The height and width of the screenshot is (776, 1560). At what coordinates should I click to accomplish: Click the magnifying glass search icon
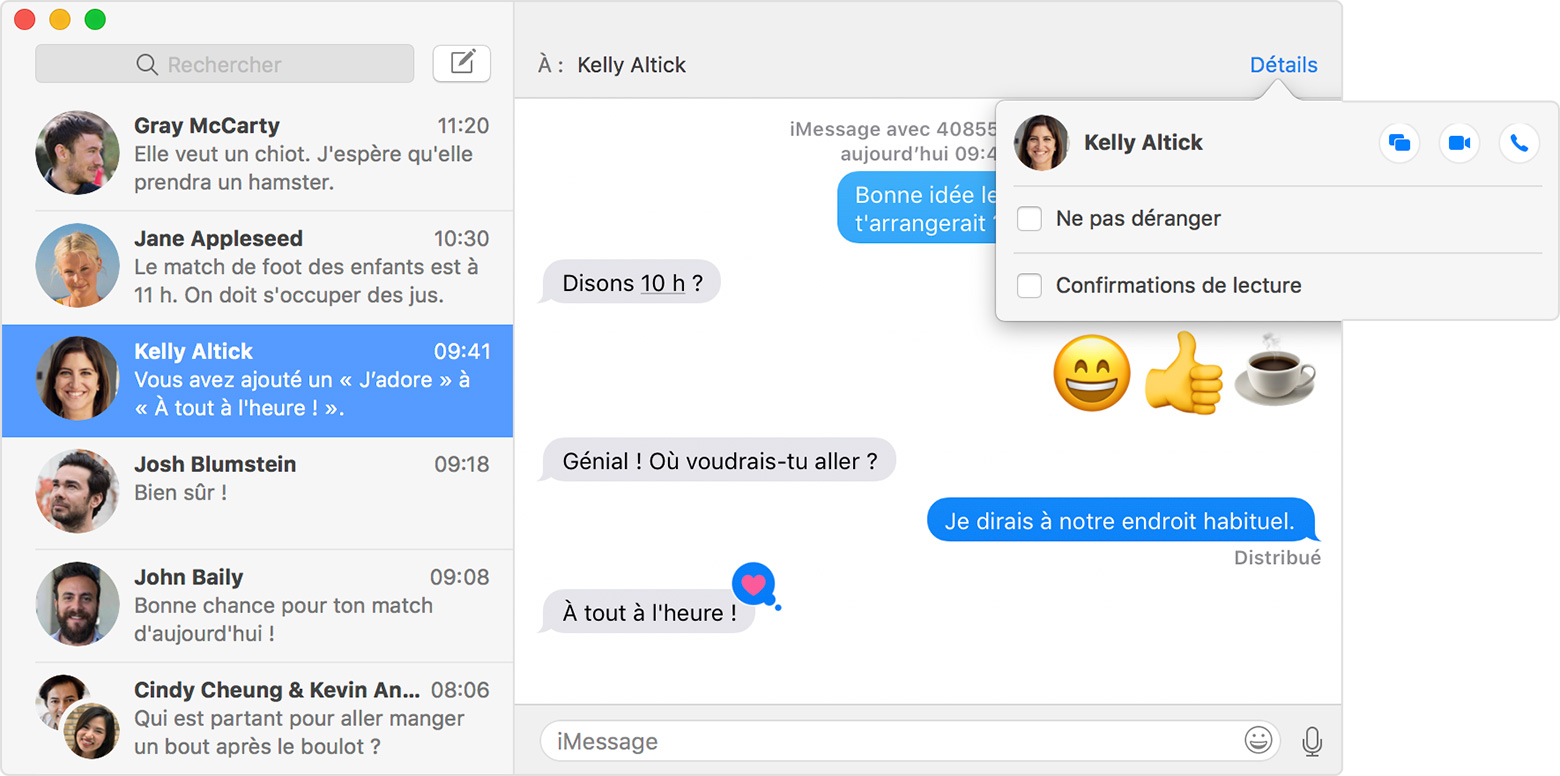(x=147, y=65)
